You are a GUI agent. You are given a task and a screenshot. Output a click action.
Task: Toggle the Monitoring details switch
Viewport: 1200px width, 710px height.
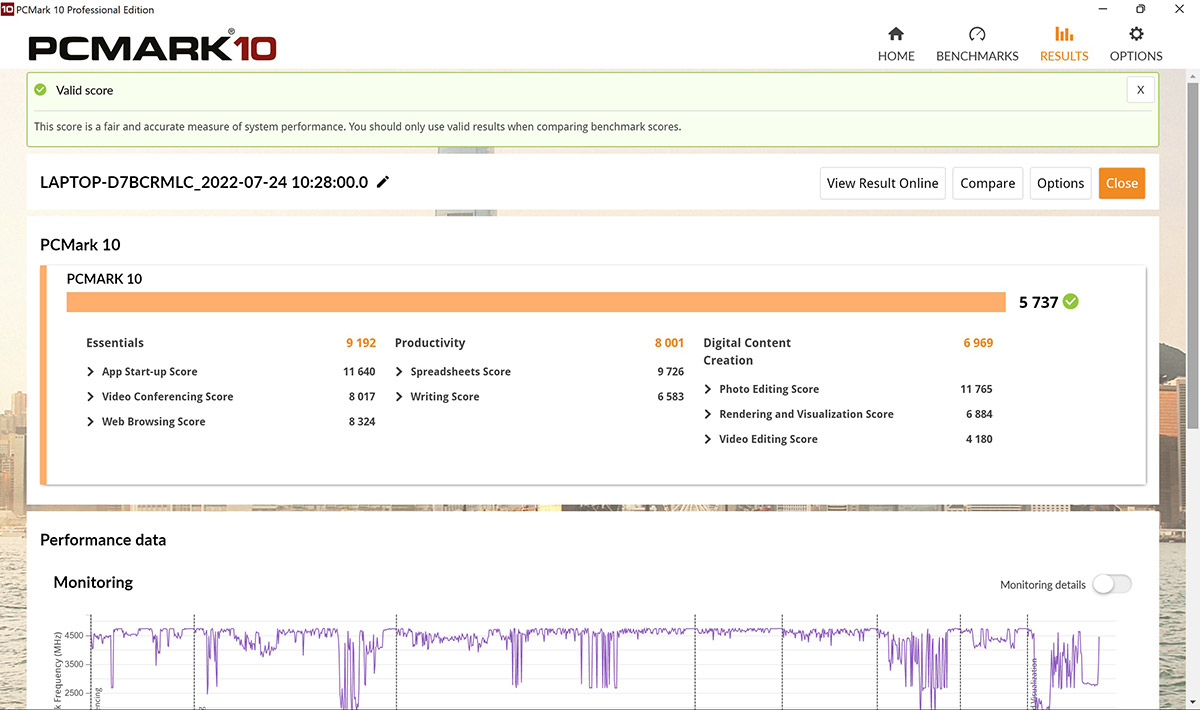pyautogui.click(x=1111, y=584)
